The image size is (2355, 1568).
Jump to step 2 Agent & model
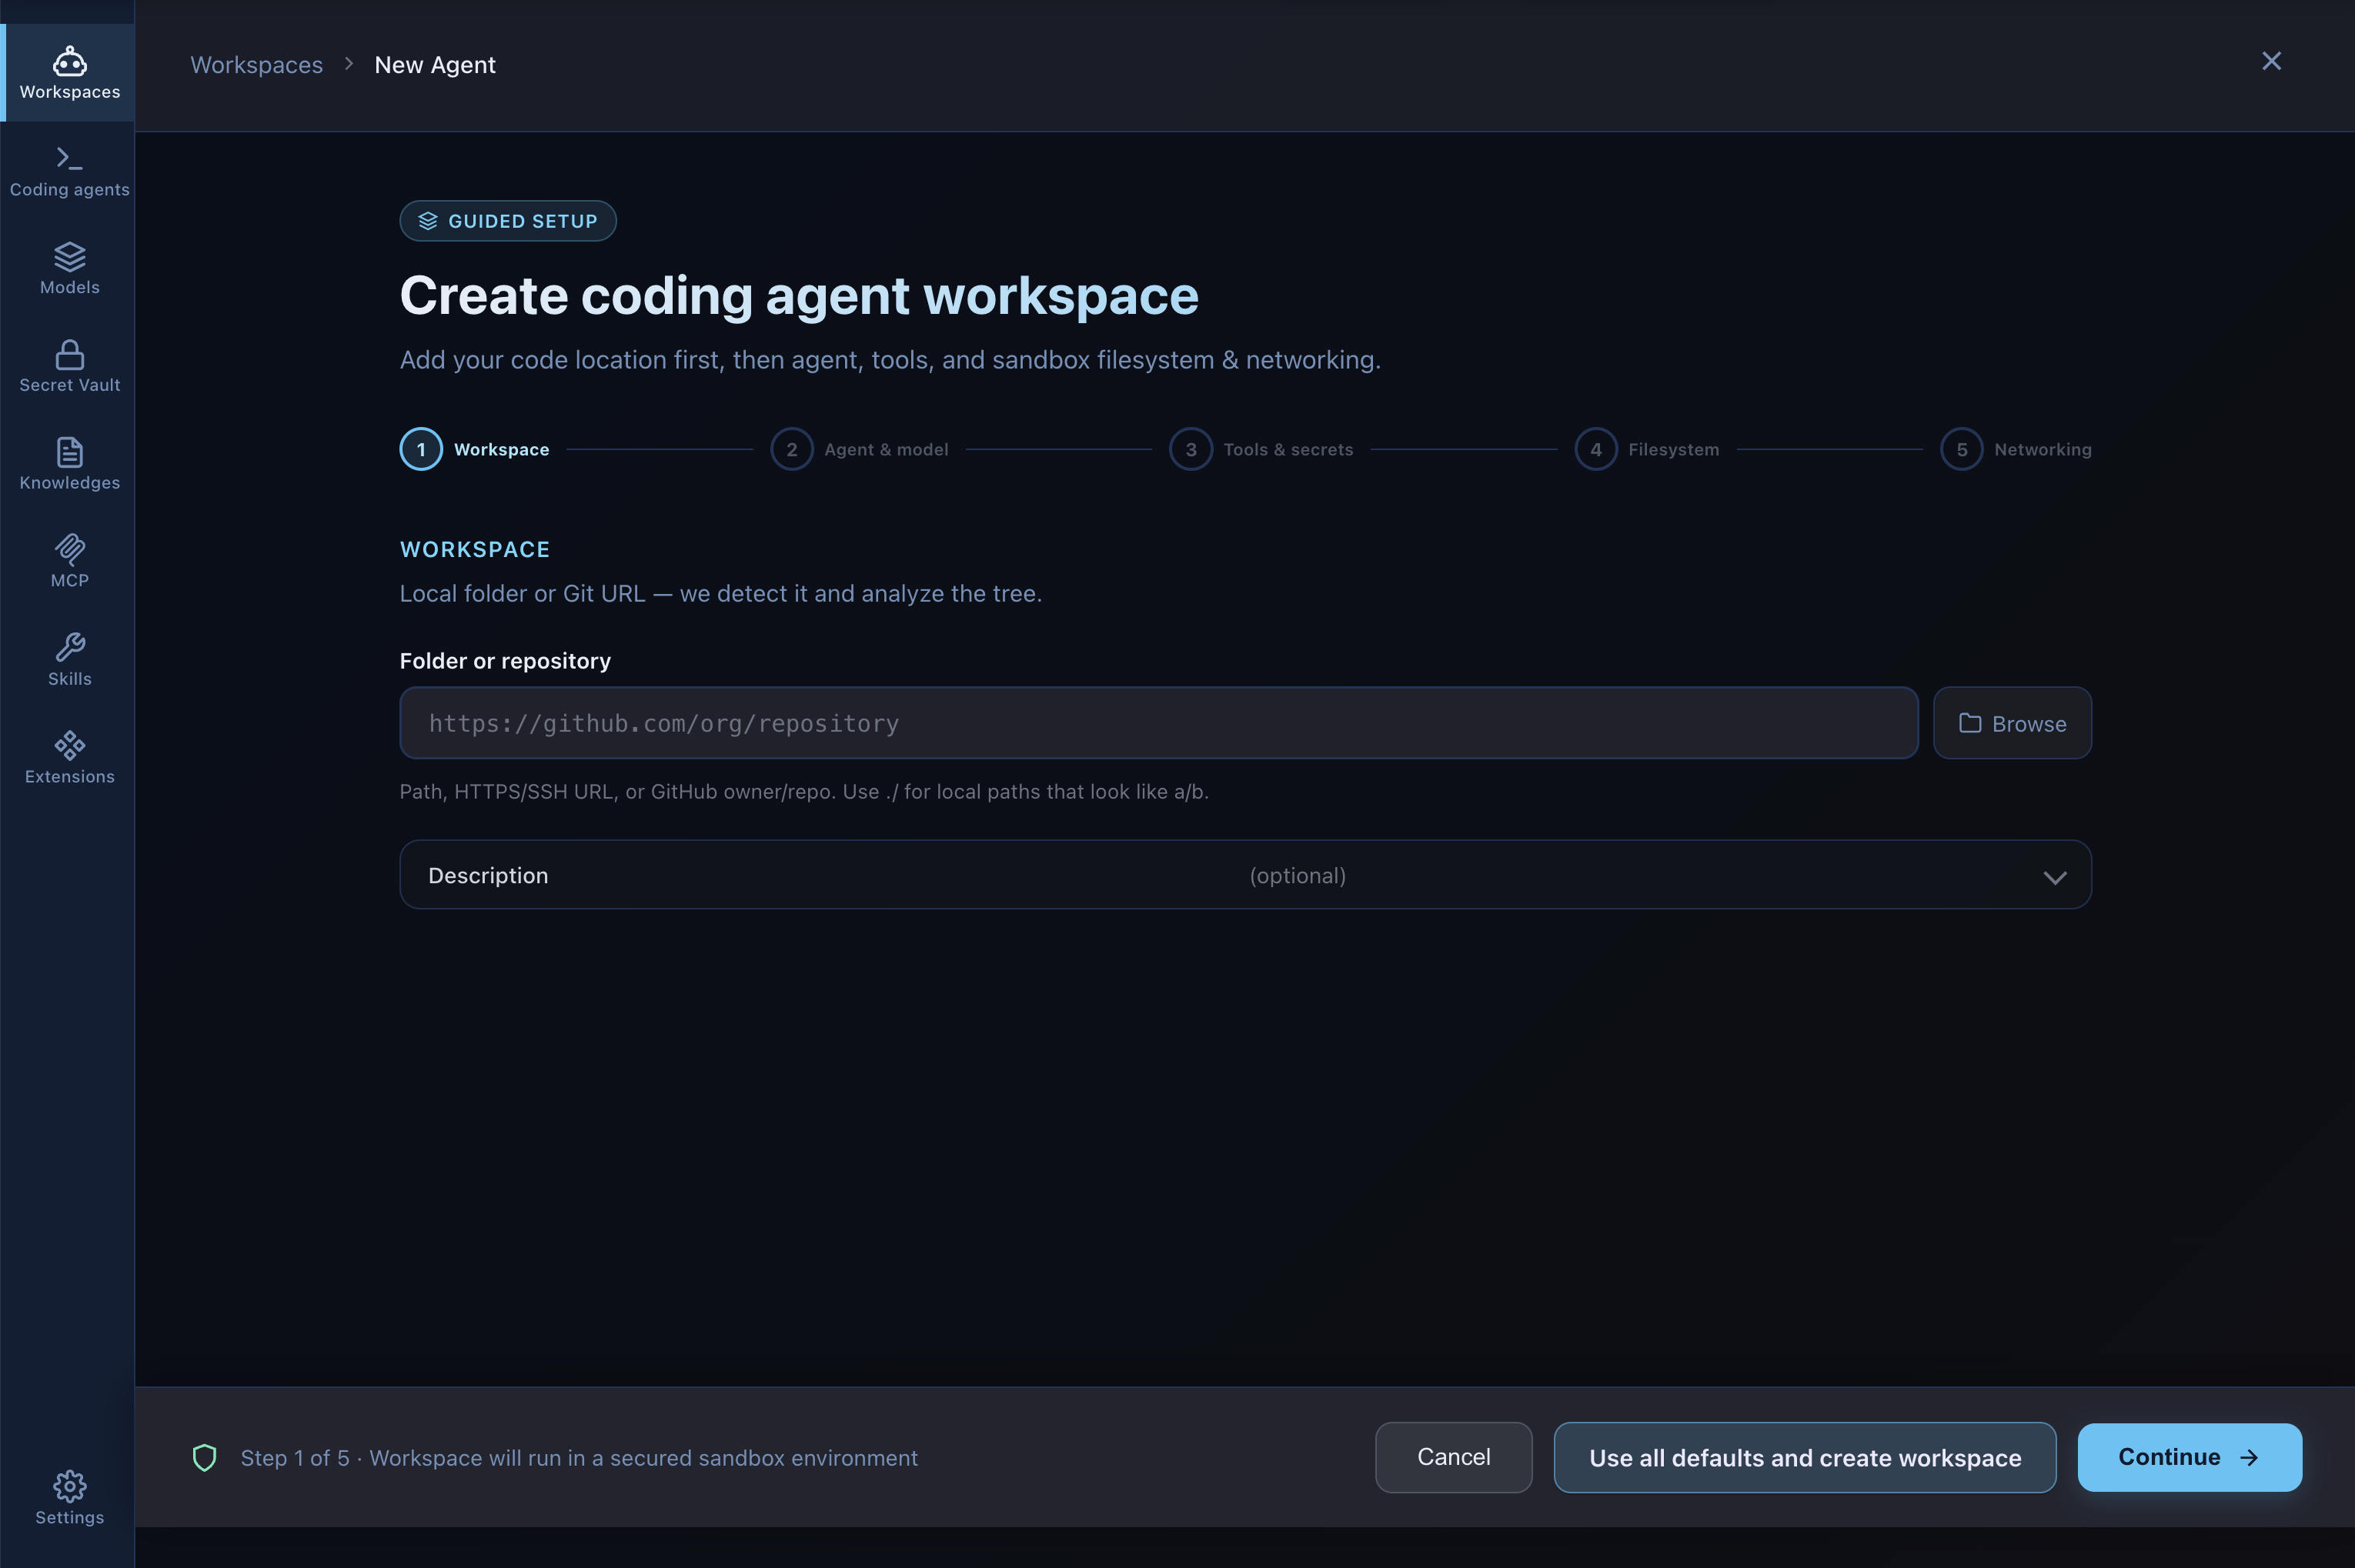(x=859, y=449)
